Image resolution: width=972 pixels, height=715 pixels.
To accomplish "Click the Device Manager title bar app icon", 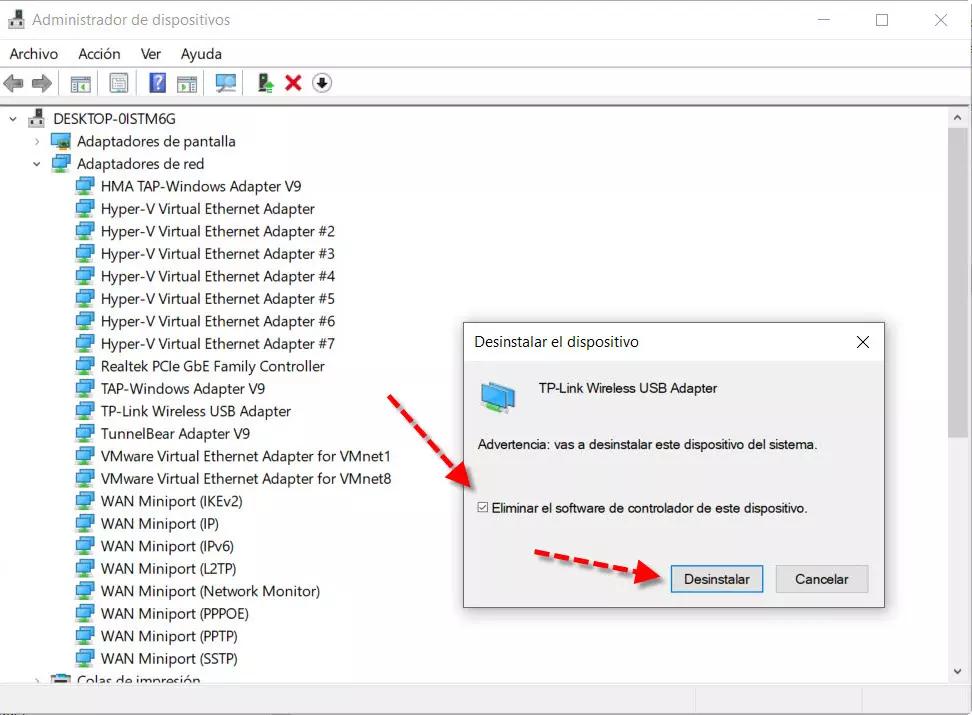I will coord(16,19).
